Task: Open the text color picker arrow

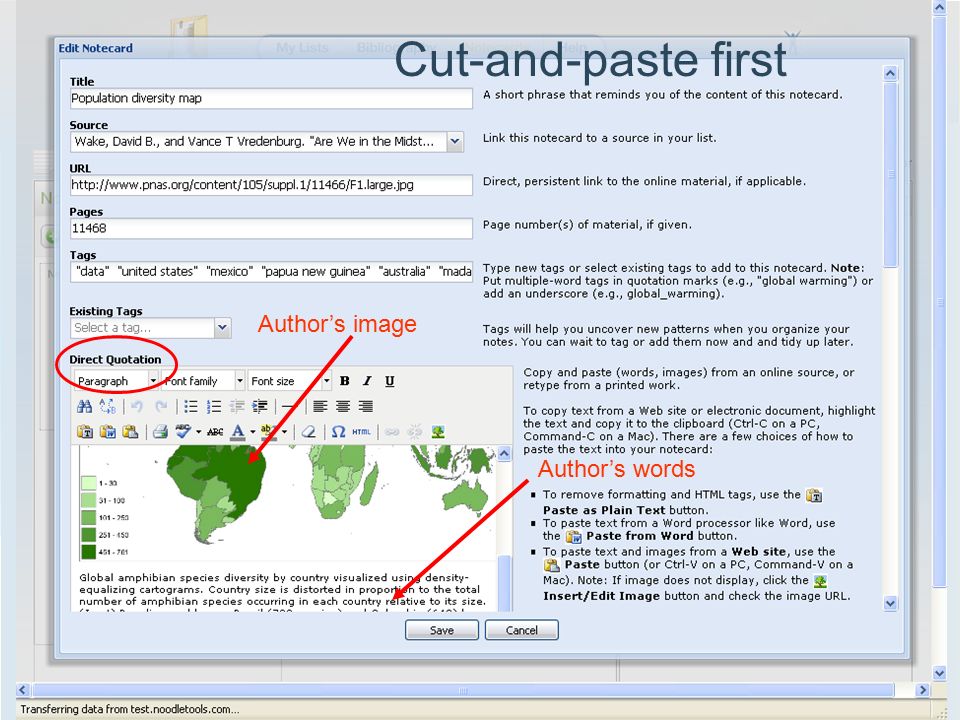Action: pyautogui.click(x=252, y=432)
